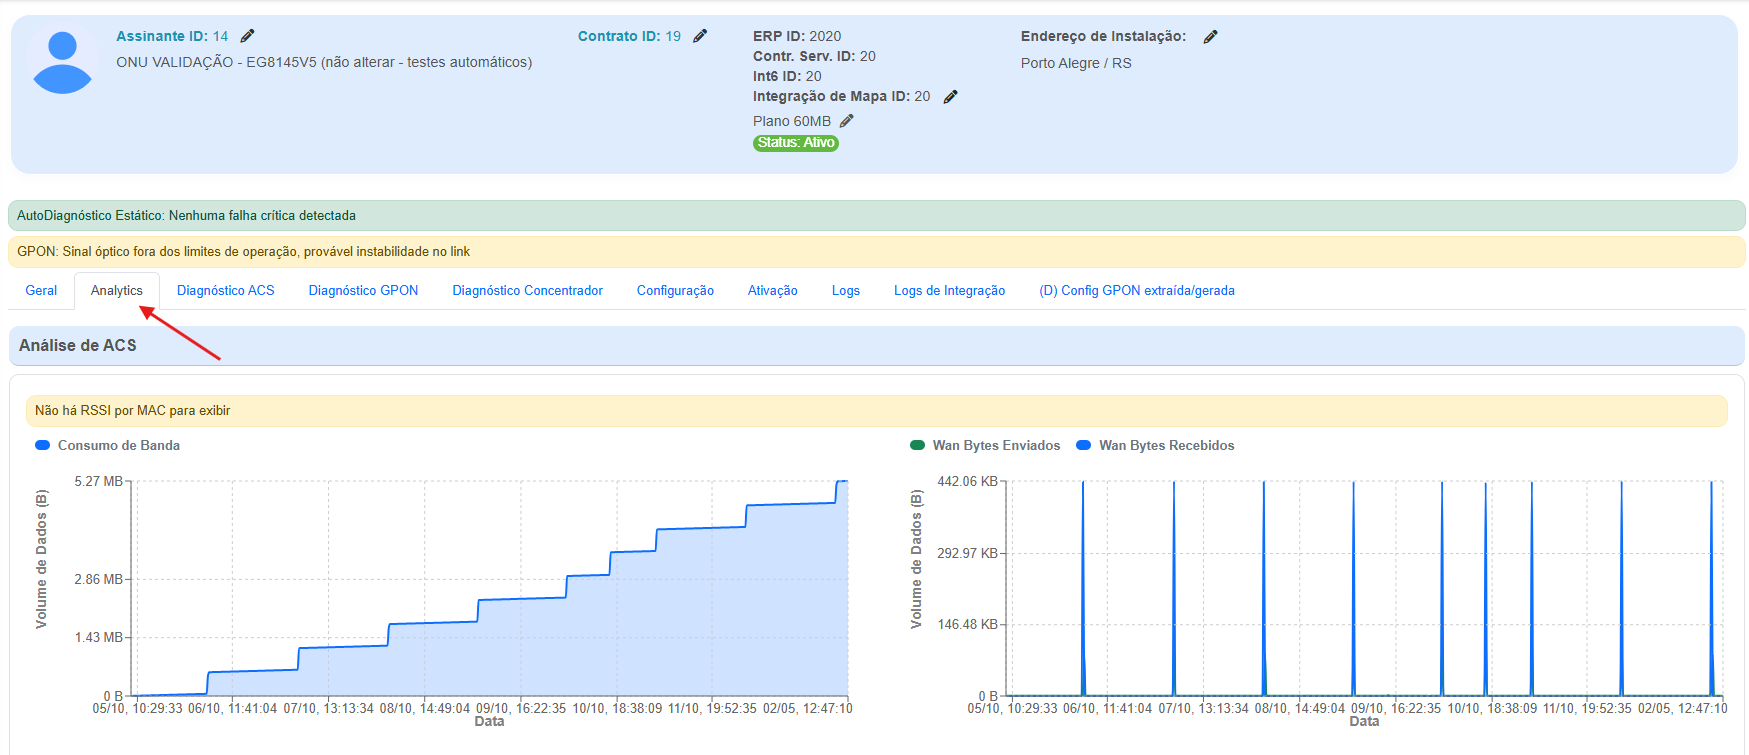This screenshot has height=755, width=1749.
Task: Click the pencil icon next to Assinante ID
Action: tap(247, 36)
